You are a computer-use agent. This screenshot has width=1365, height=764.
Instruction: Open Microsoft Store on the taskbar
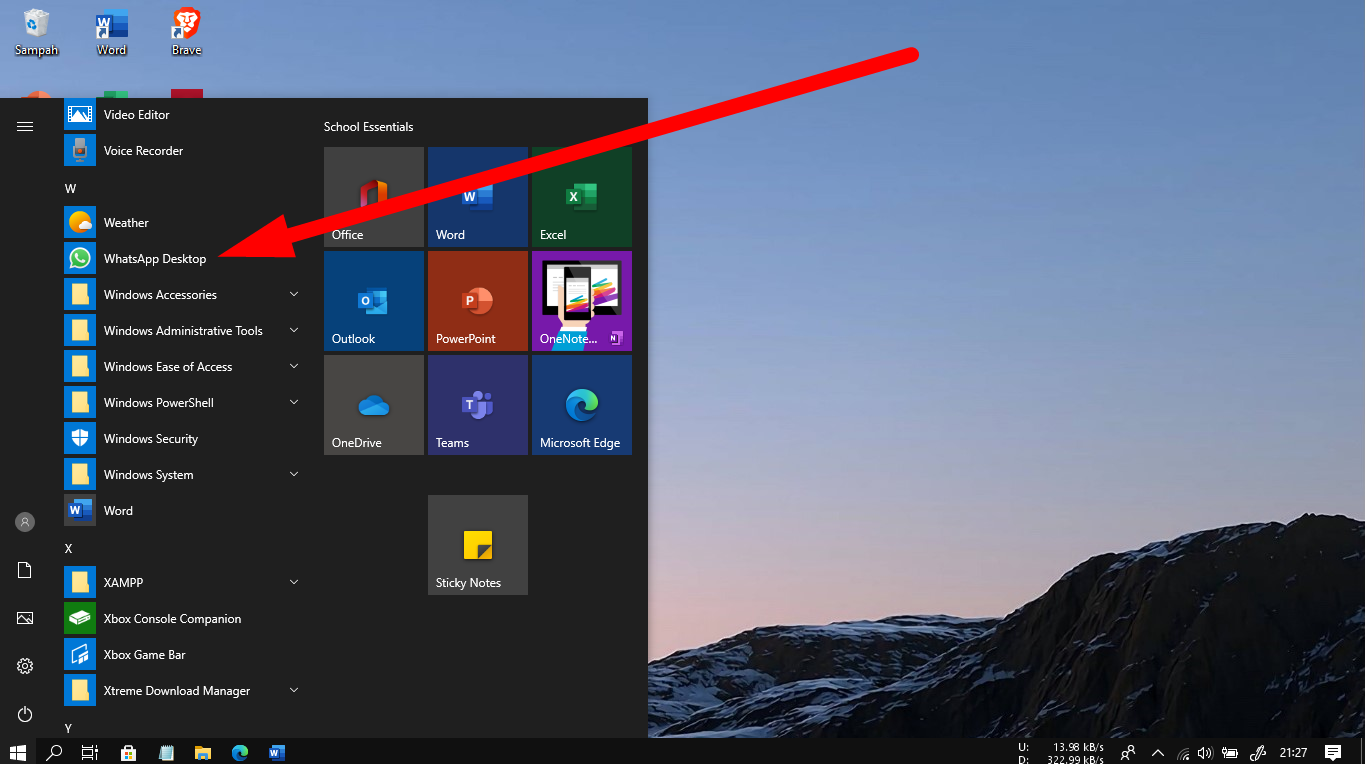(128, 752)
